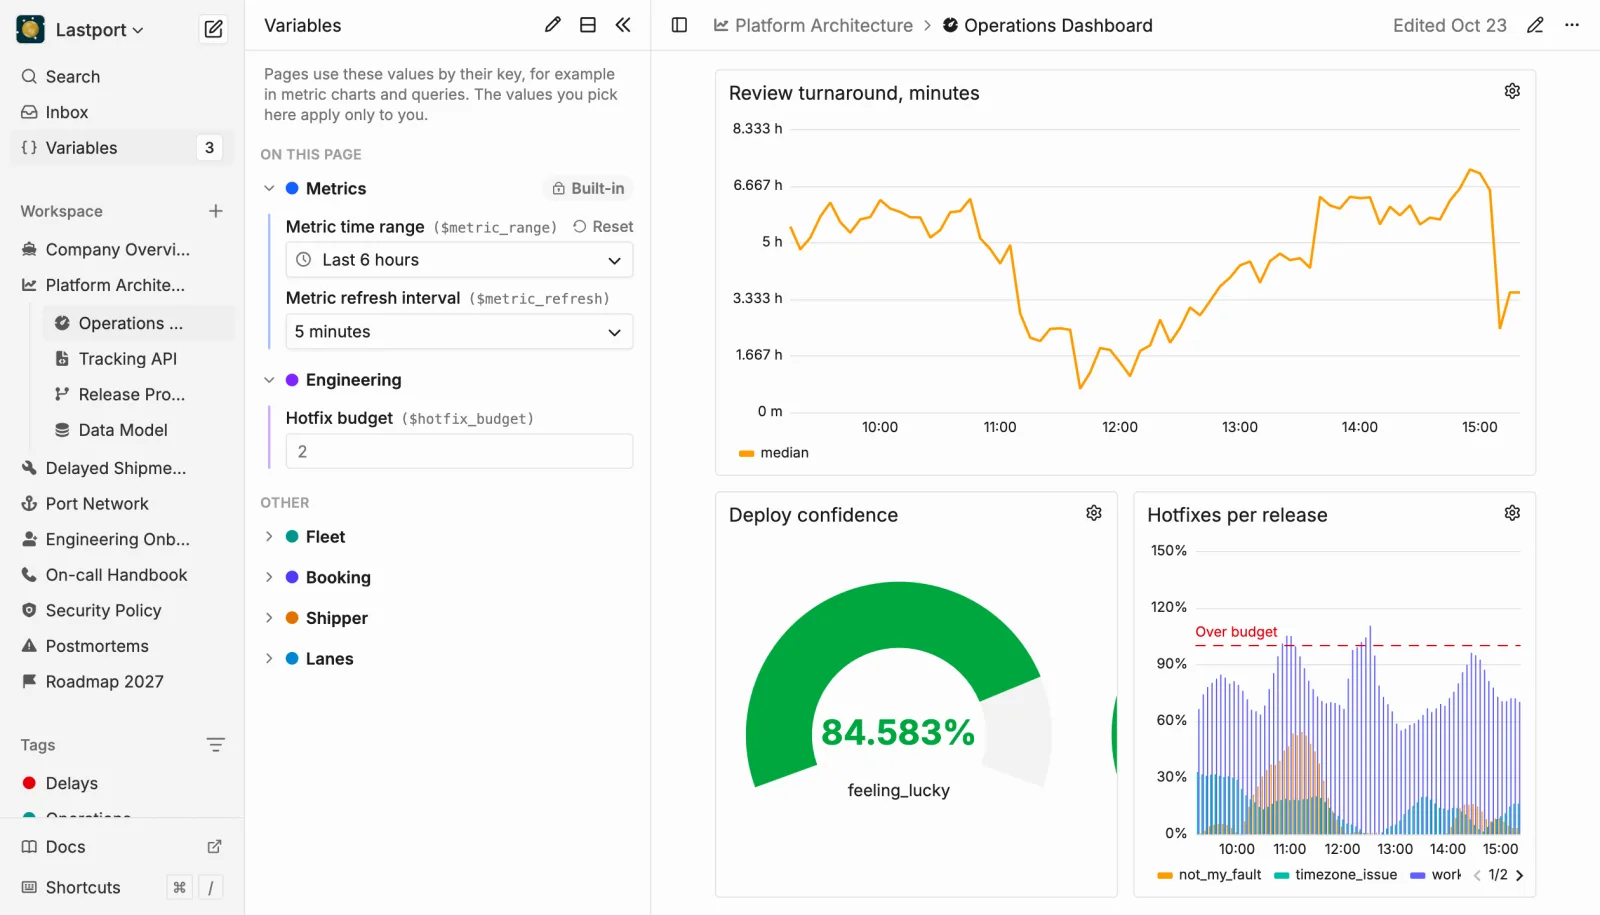Expand the Booking variable group
Viewport: 1600px width, 915px height.
tap(269, 577)
